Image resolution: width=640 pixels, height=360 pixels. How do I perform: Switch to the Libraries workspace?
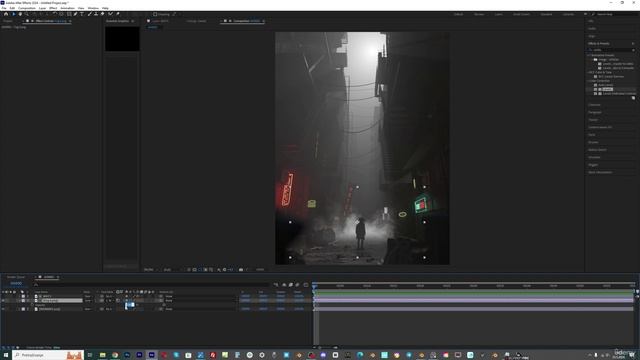568,14
